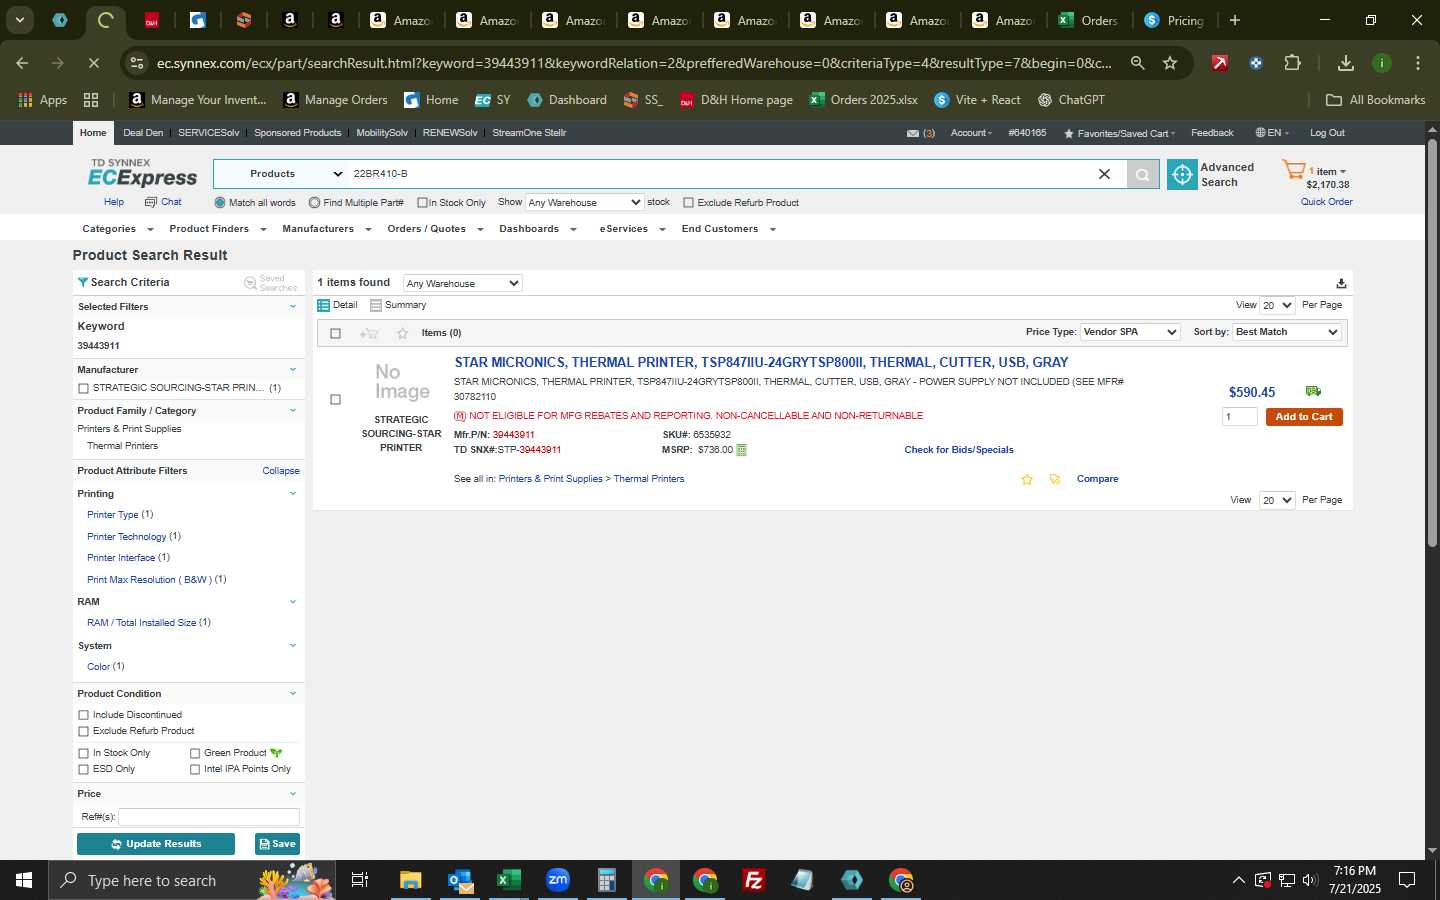Open the Zoom taskbar icon
Viewport: 1440px width, 900px height.
pos(558,880)
